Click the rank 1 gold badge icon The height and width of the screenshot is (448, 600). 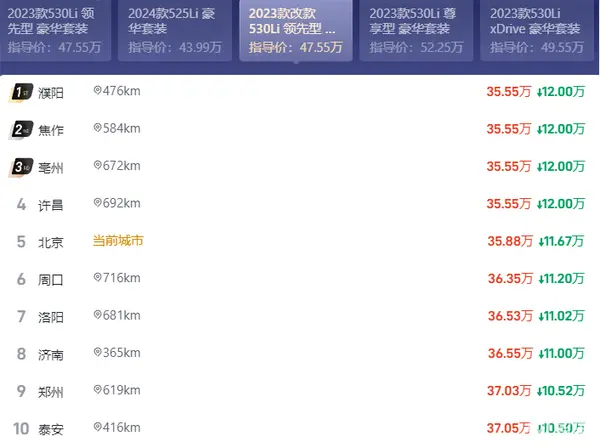click(x=21, y=93)
